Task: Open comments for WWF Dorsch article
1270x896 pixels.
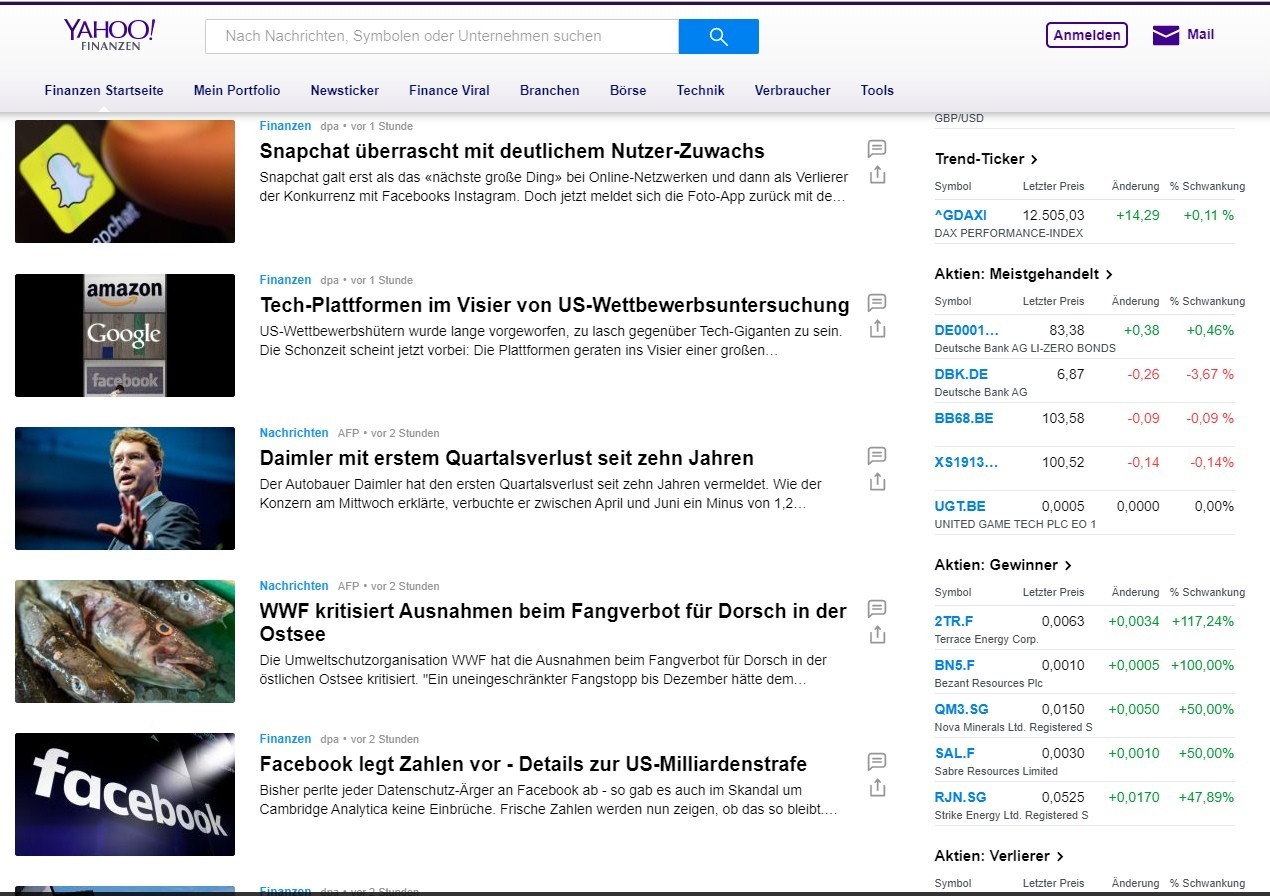Action: [x=877, y=609]
